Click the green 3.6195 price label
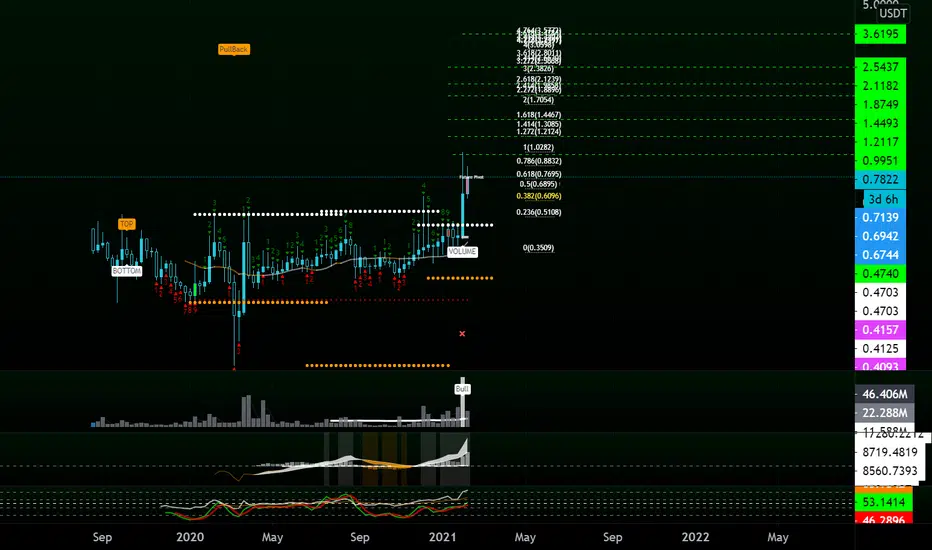 point(880,34)
